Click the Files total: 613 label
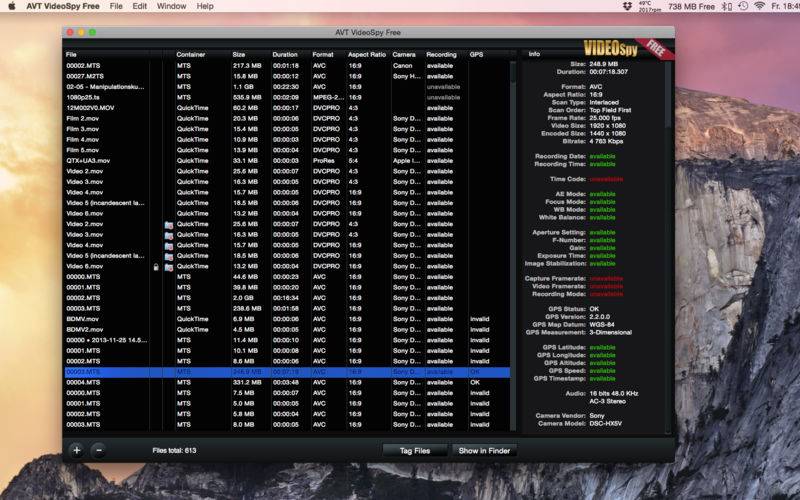The image size is (800, 500). 174,451
